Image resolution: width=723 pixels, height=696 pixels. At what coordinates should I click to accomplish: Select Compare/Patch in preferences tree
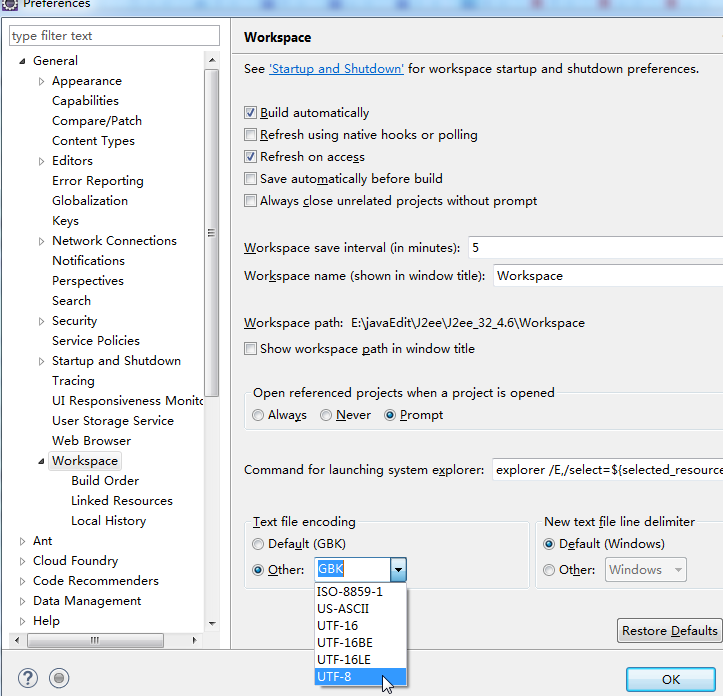click(97, 121)
